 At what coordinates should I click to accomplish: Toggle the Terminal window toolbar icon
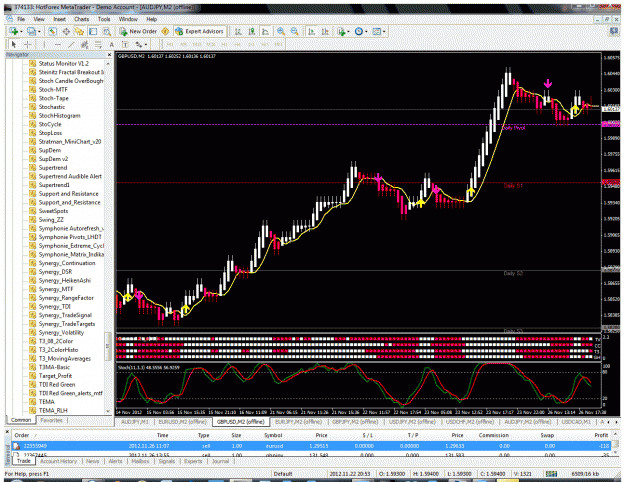pyautogui.click(x=93, y=31)
